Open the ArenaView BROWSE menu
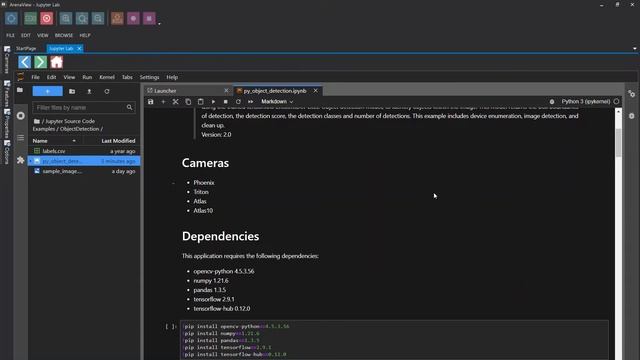 pos(64,36)
